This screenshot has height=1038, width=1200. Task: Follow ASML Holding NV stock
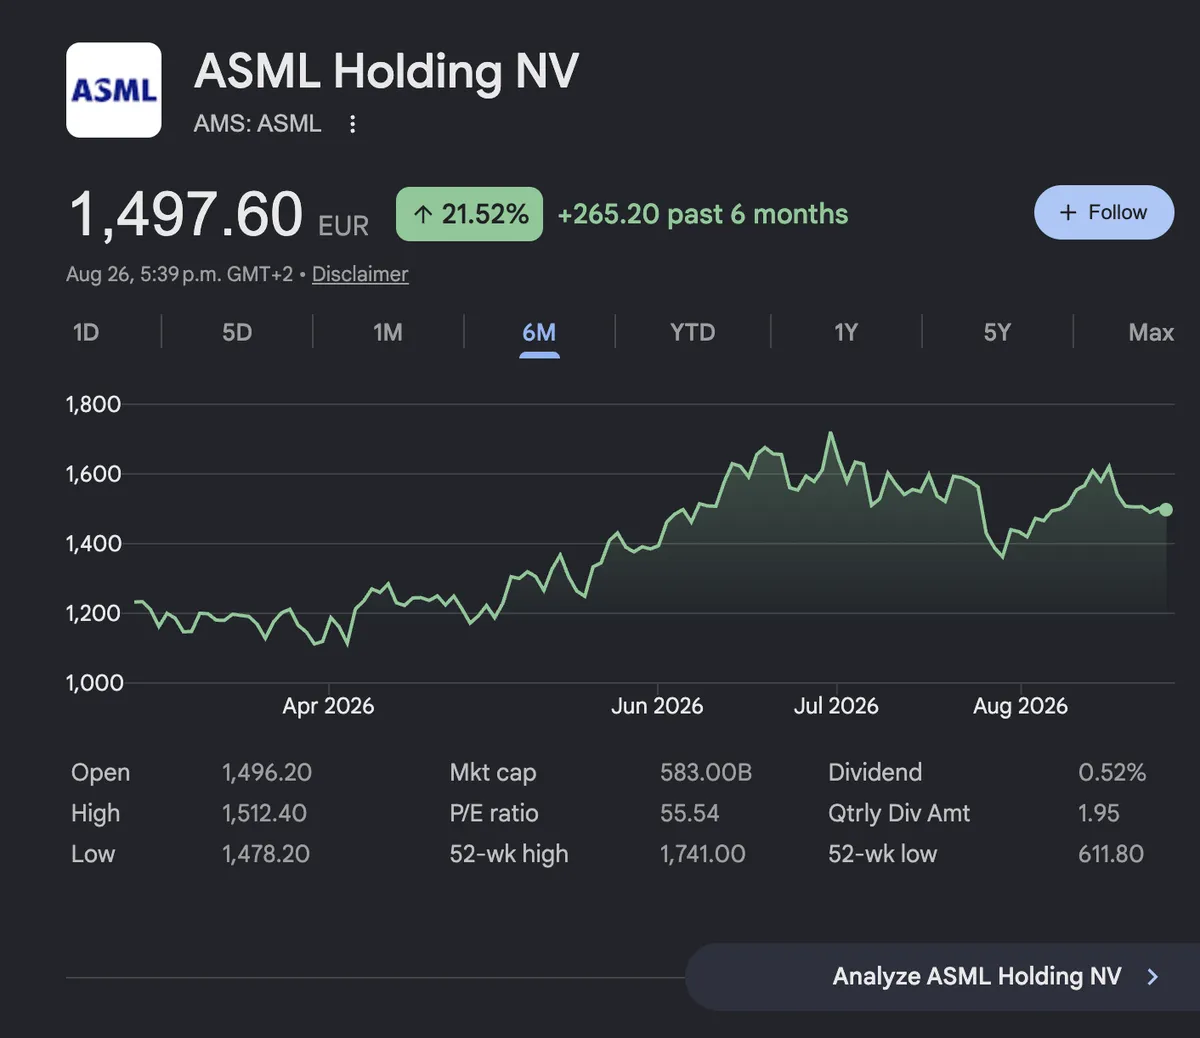(1104, 212)
